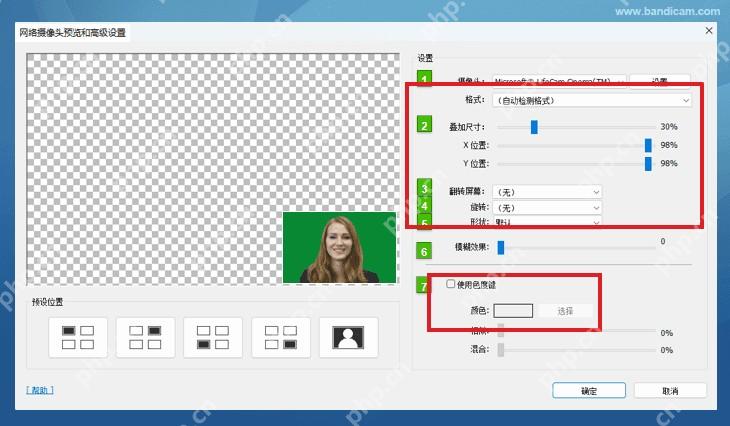Click the 叠加尺寸 slider handle
Viewport: 730px width, 426px height.
pyautogui.click(x=534, y=127)
